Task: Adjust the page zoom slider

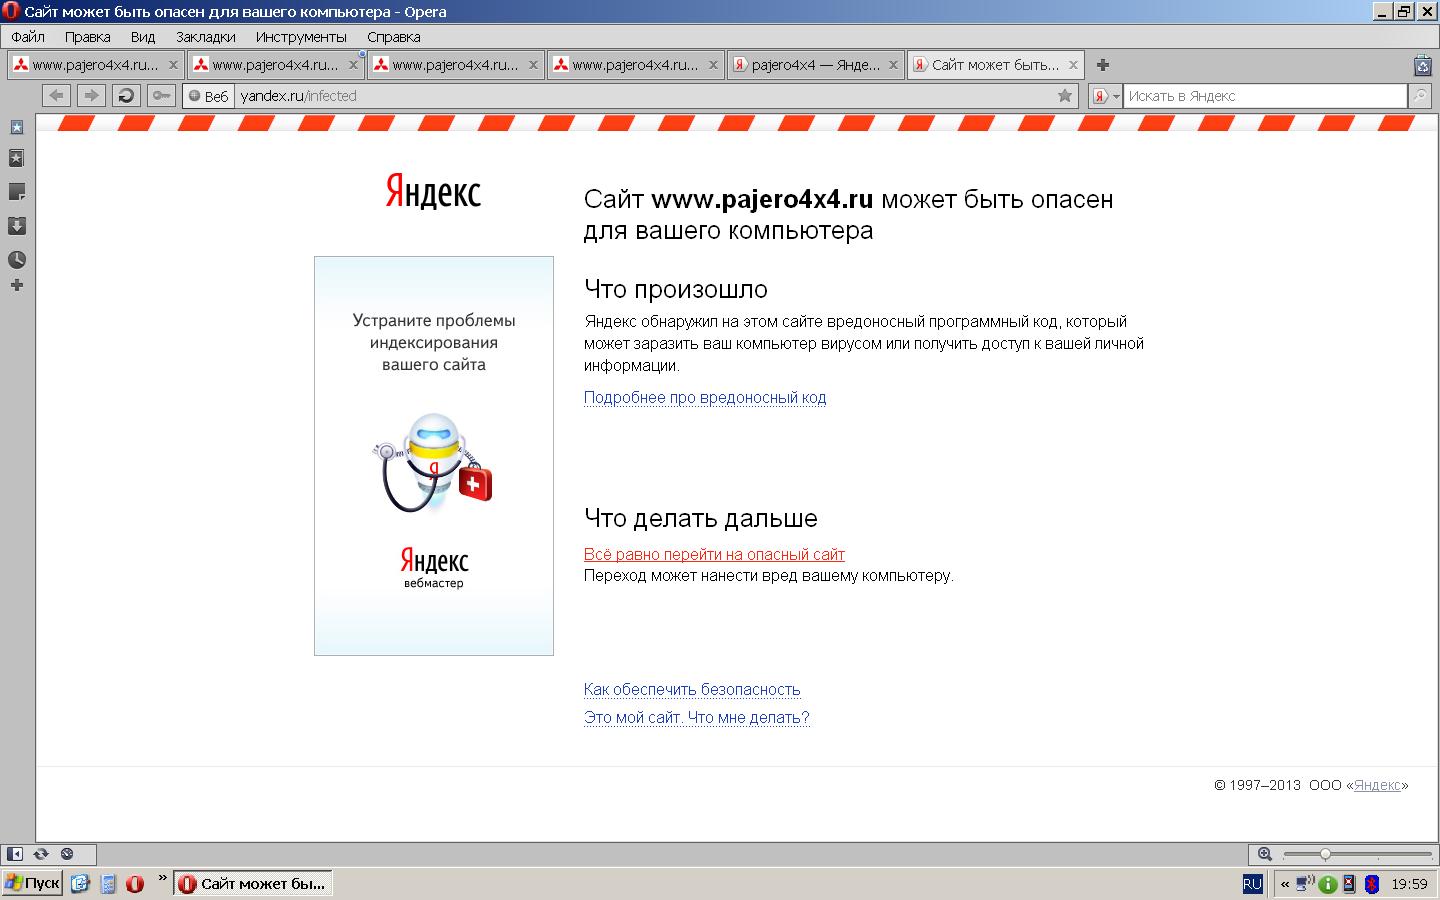Action: click(x=1325, y=854)
